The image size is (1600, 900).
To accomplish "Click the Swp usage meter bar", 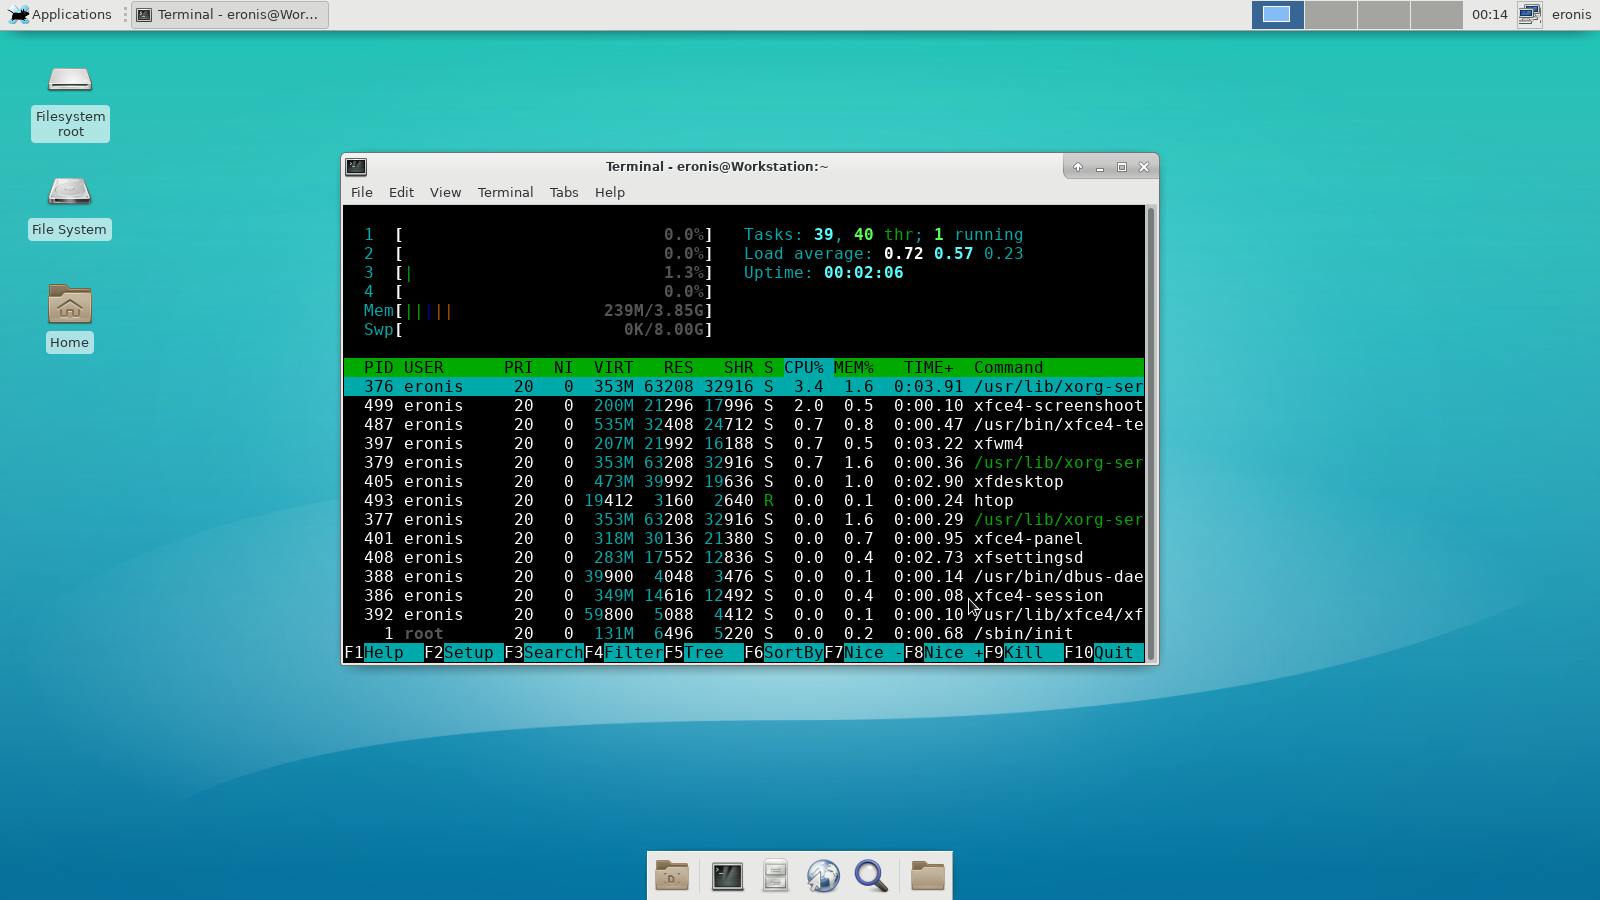I will coord(538,329).
